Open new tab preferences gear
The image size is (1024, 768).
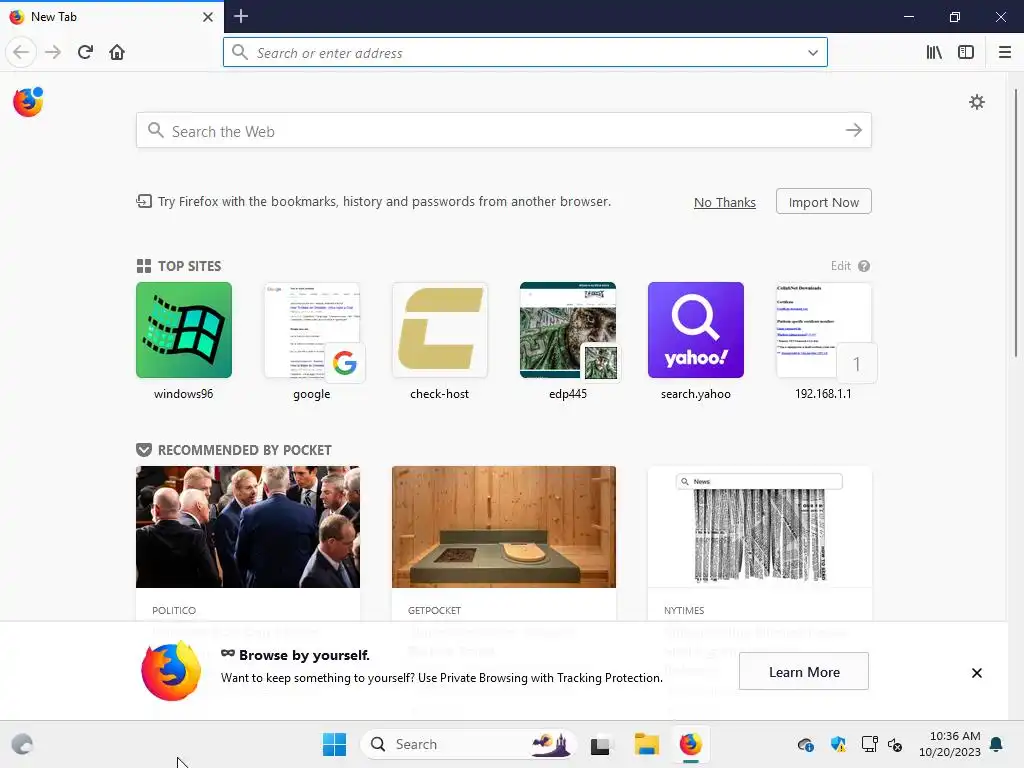(x=976, y=102)
